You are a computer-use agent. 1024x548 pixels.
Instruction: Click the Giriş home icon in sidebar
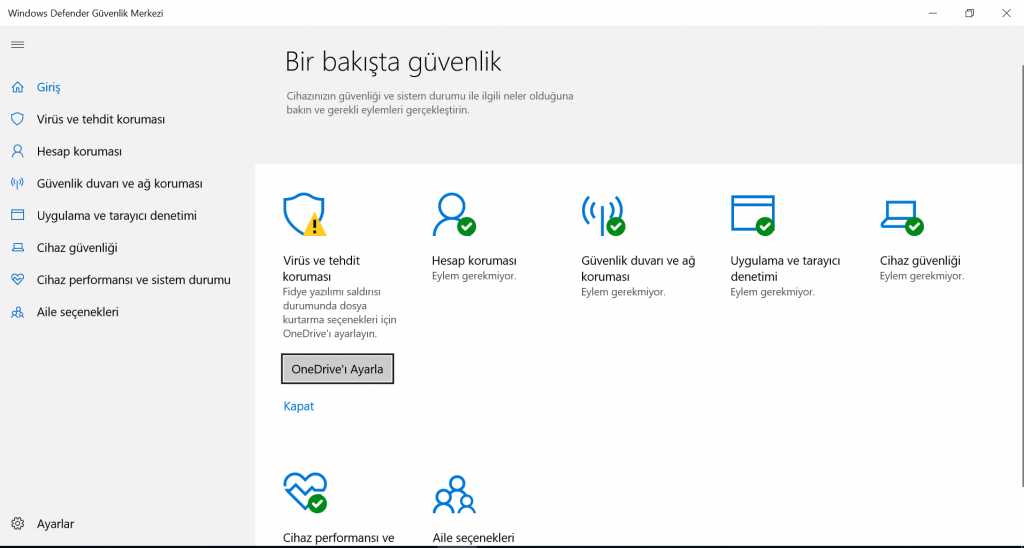[18, 87]
